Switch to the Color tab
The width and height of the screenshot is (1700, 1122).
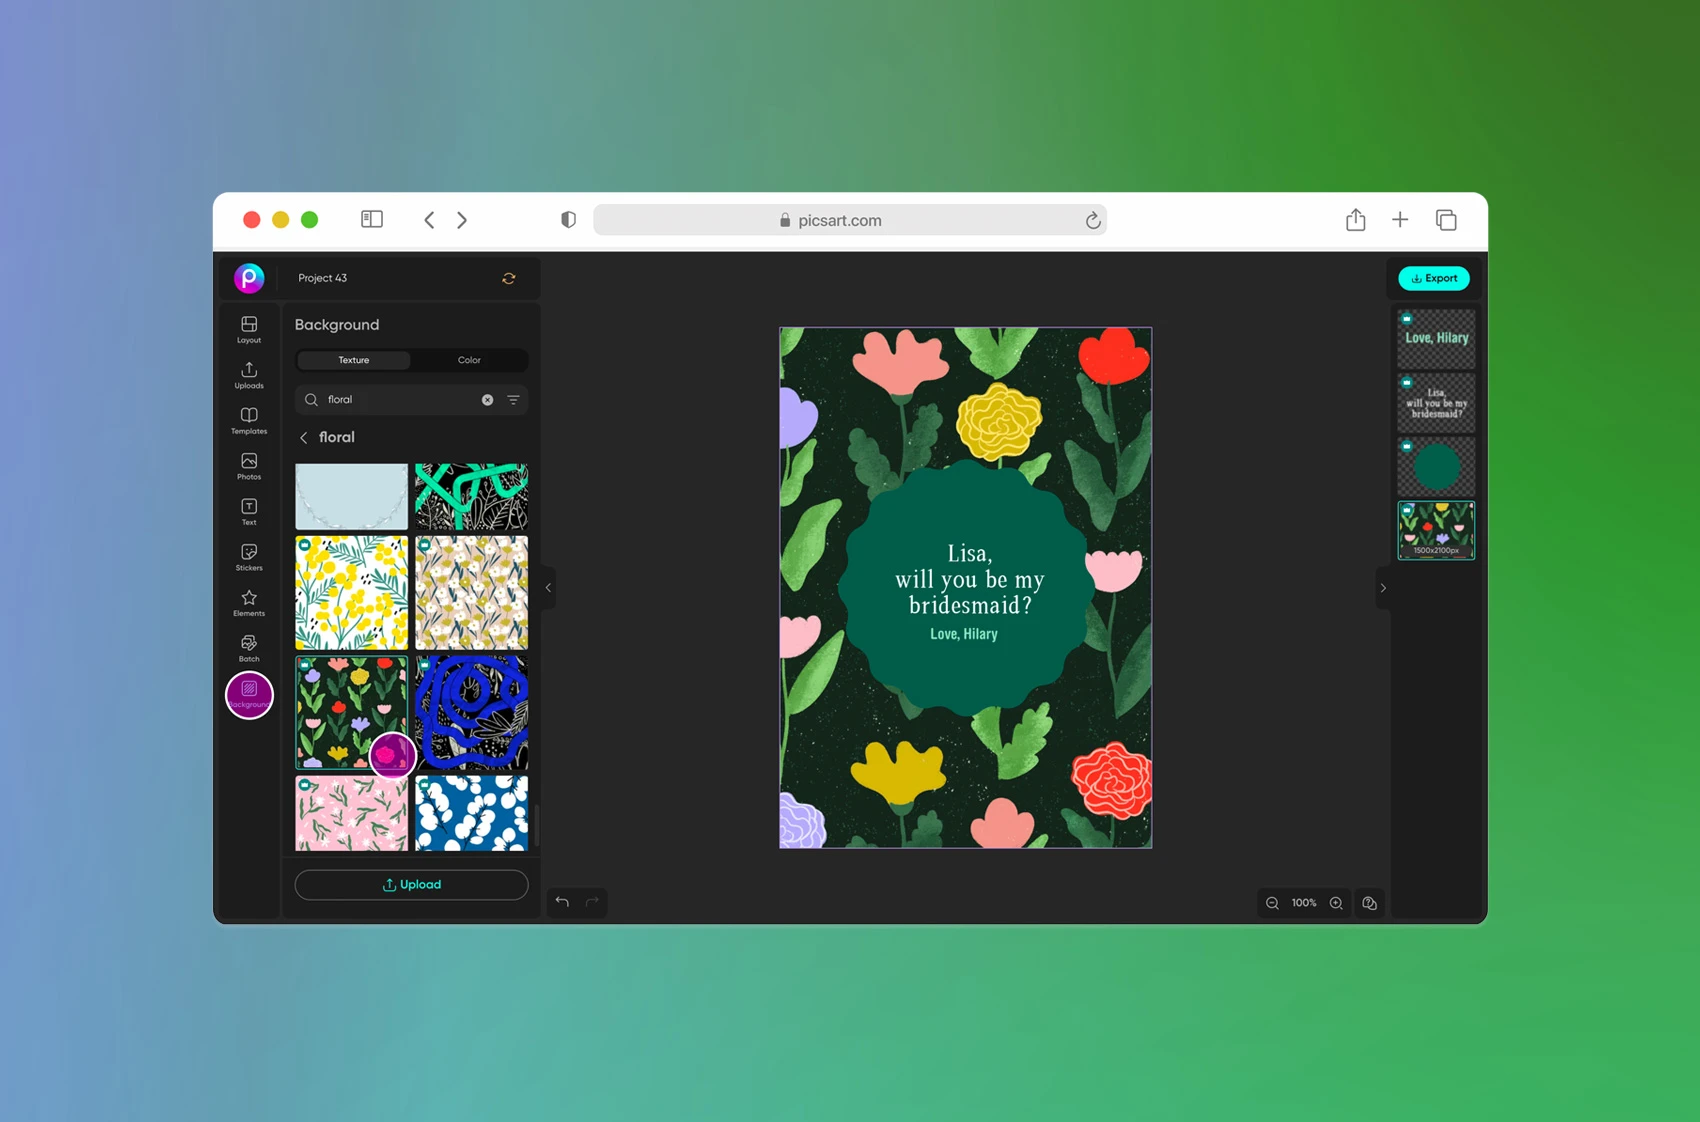468,360
